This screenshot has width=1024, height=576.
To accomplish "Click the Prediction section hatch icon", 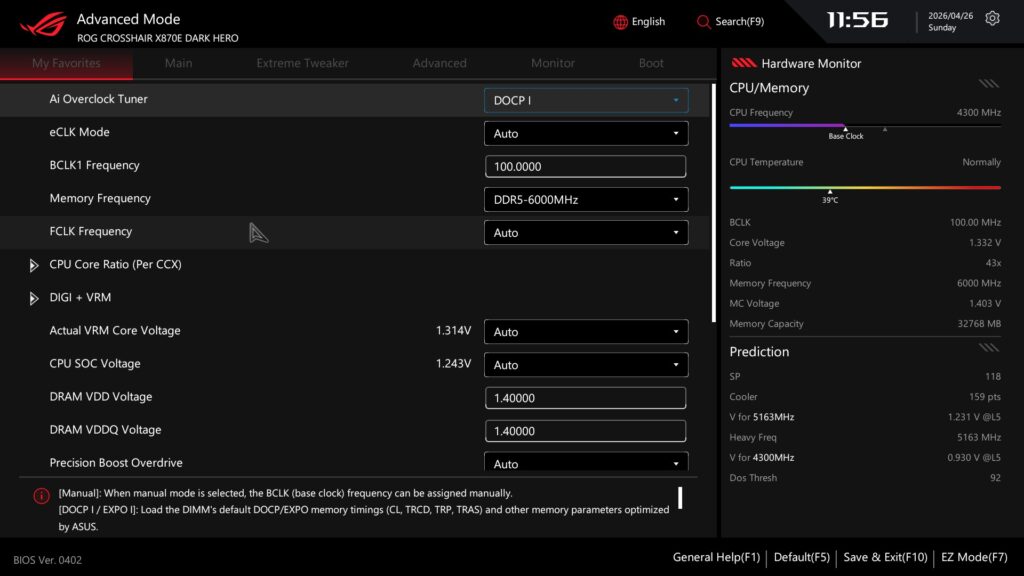I will (x=988, y=347).
